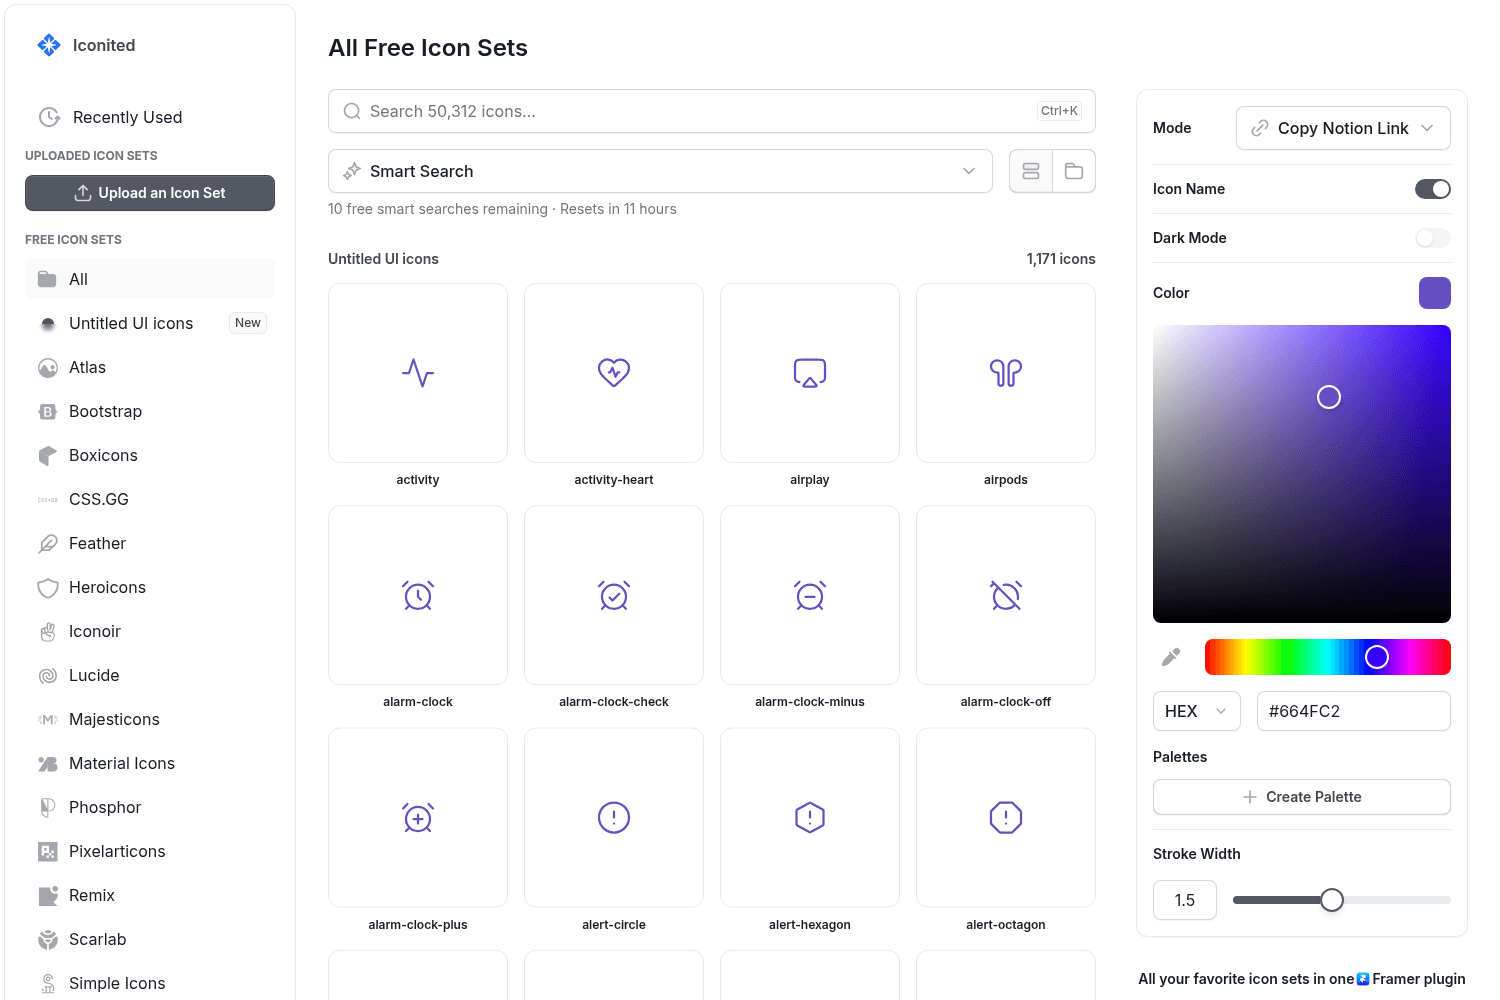Click the Ctrl+K shortcut hint
The height and width of the screenshot is (1000, 1500).
coord(1059,111)
